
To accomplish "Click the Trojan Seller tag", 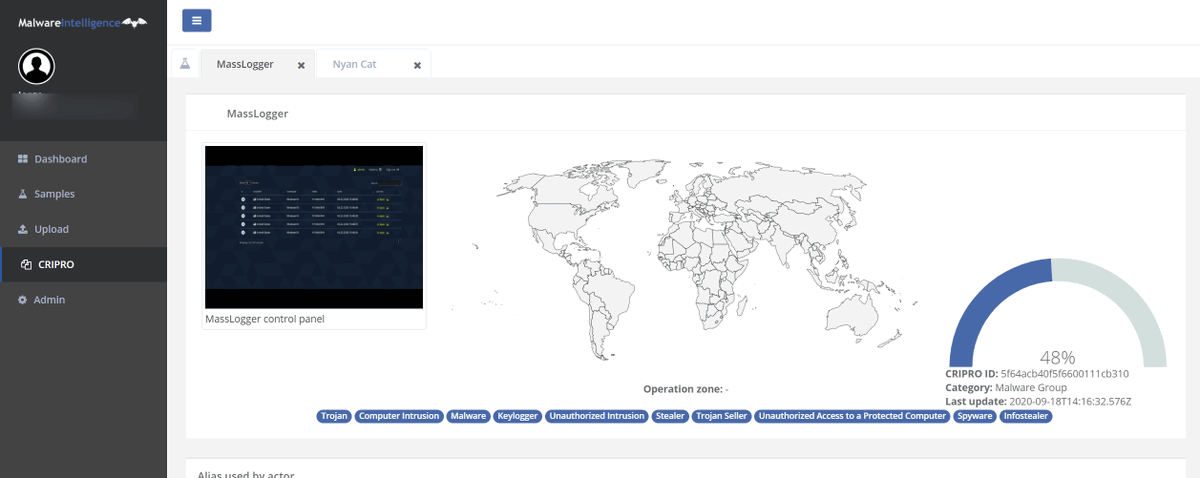I will point(721,416).
